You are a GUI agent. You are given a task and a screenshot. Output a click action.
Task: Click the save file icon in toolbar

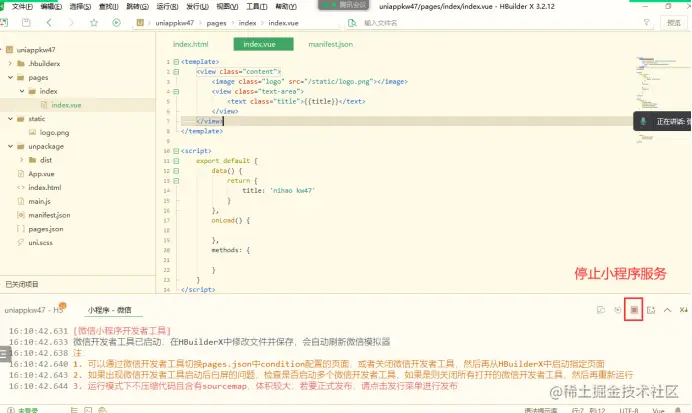coord(26,23)
